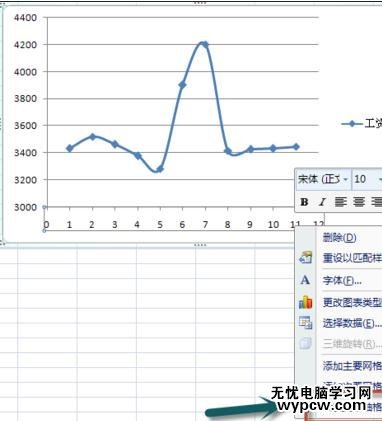Select the data marker at x=6
This screenshot has width=382, height=421.
coord(182,85)
